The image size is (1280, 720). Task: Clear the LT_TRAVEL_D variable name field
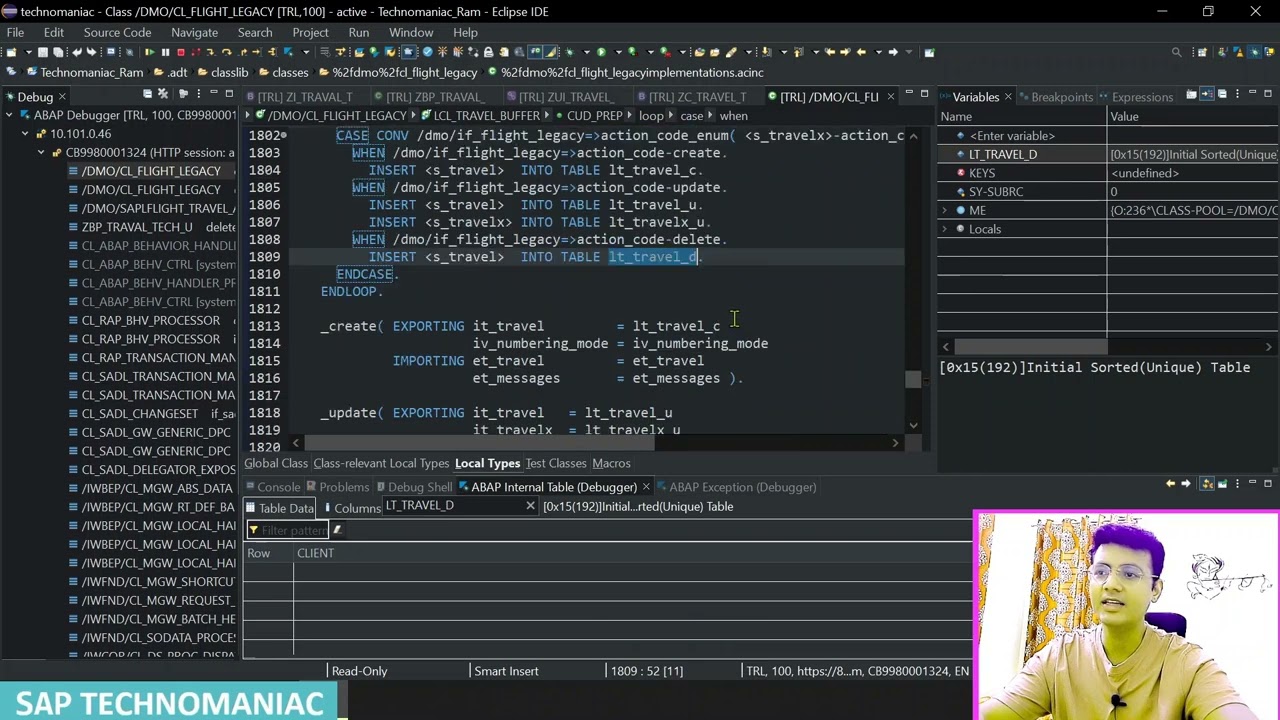(x=530, y=506)
